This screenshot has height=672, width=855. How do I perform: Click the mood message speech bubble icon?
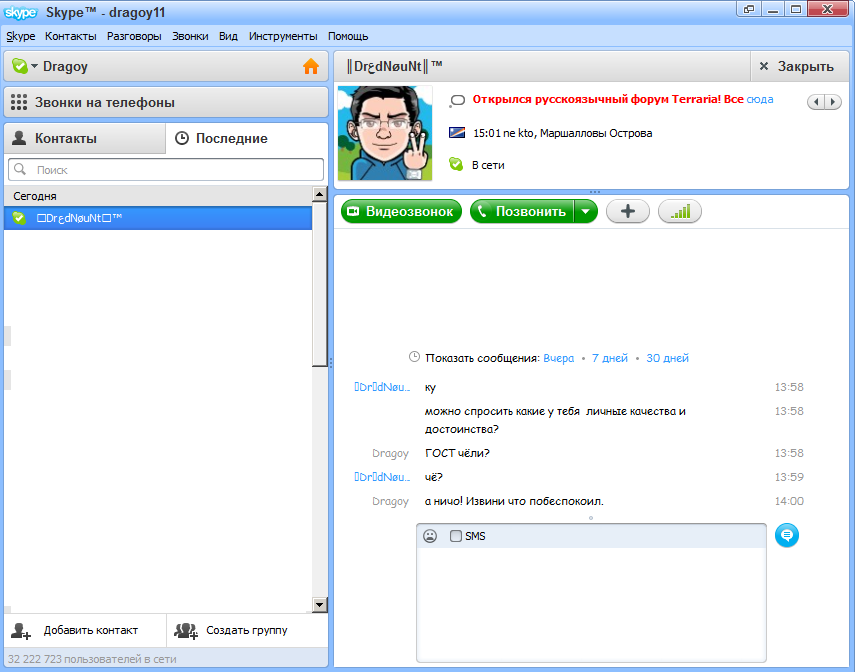click(x=457, y=100)
